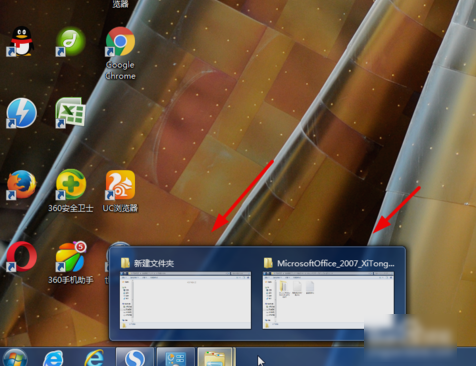Click the Windows Explorer folder taskbar button
This screenshot has height=366, width=476.
pyautogui.click(x=216, y=357)
